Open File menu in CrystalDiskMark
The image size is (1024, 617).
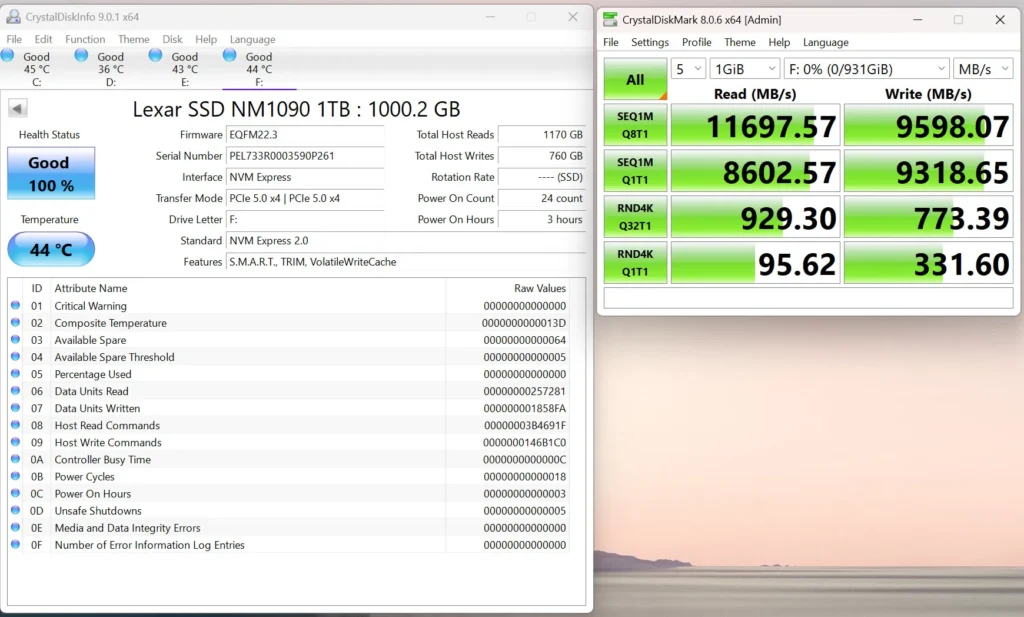[611, 42]
